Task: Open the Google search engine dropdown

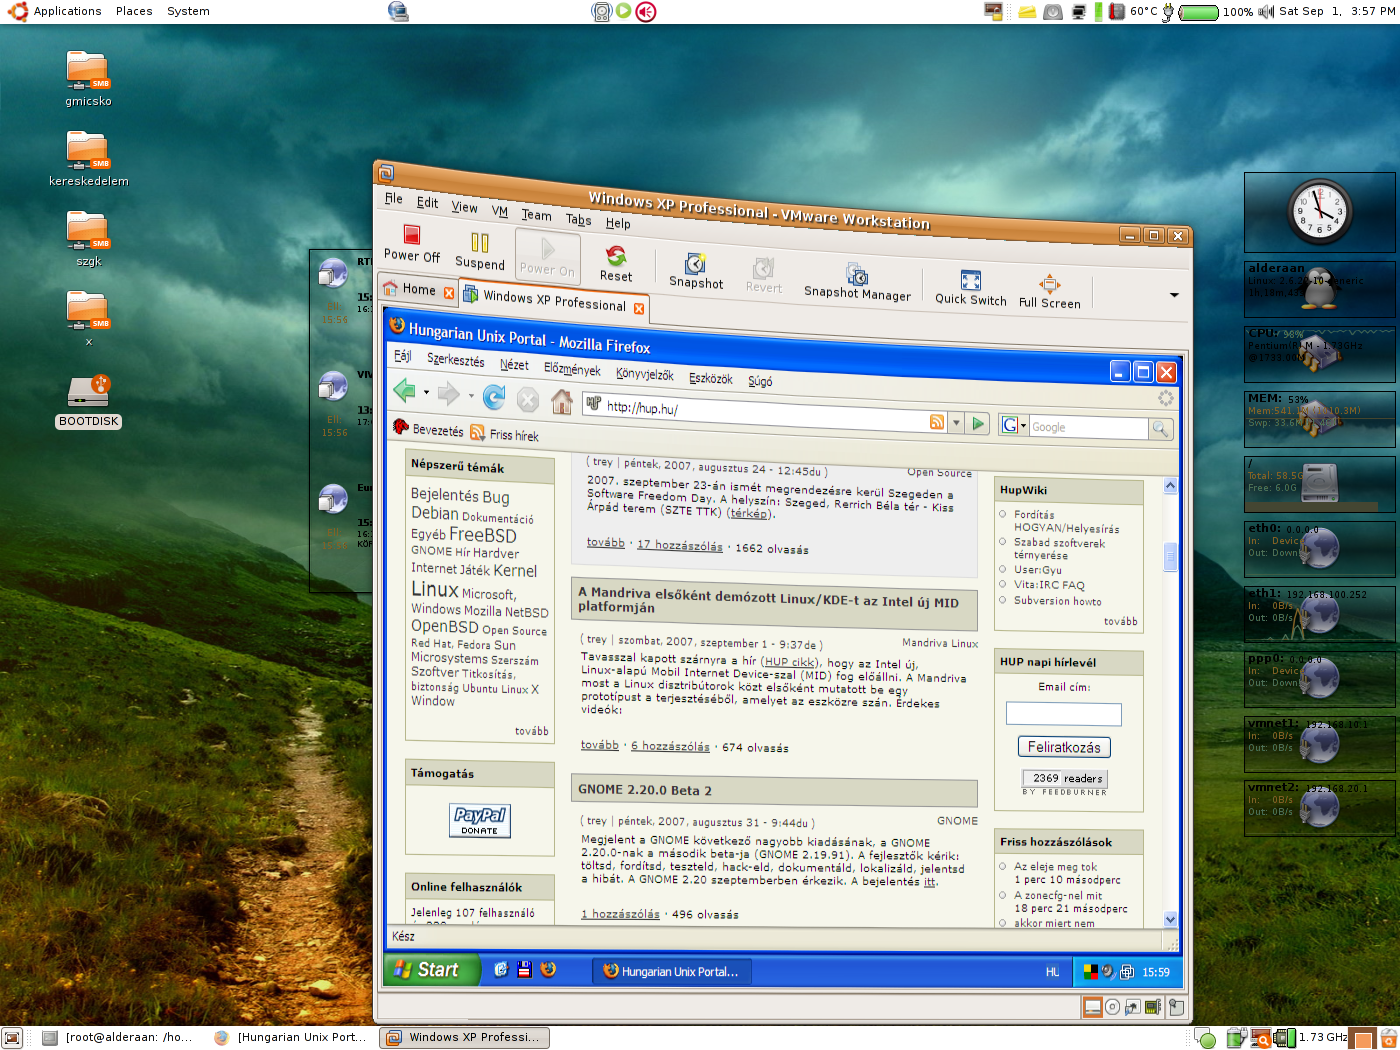Action: point(1023,425)
